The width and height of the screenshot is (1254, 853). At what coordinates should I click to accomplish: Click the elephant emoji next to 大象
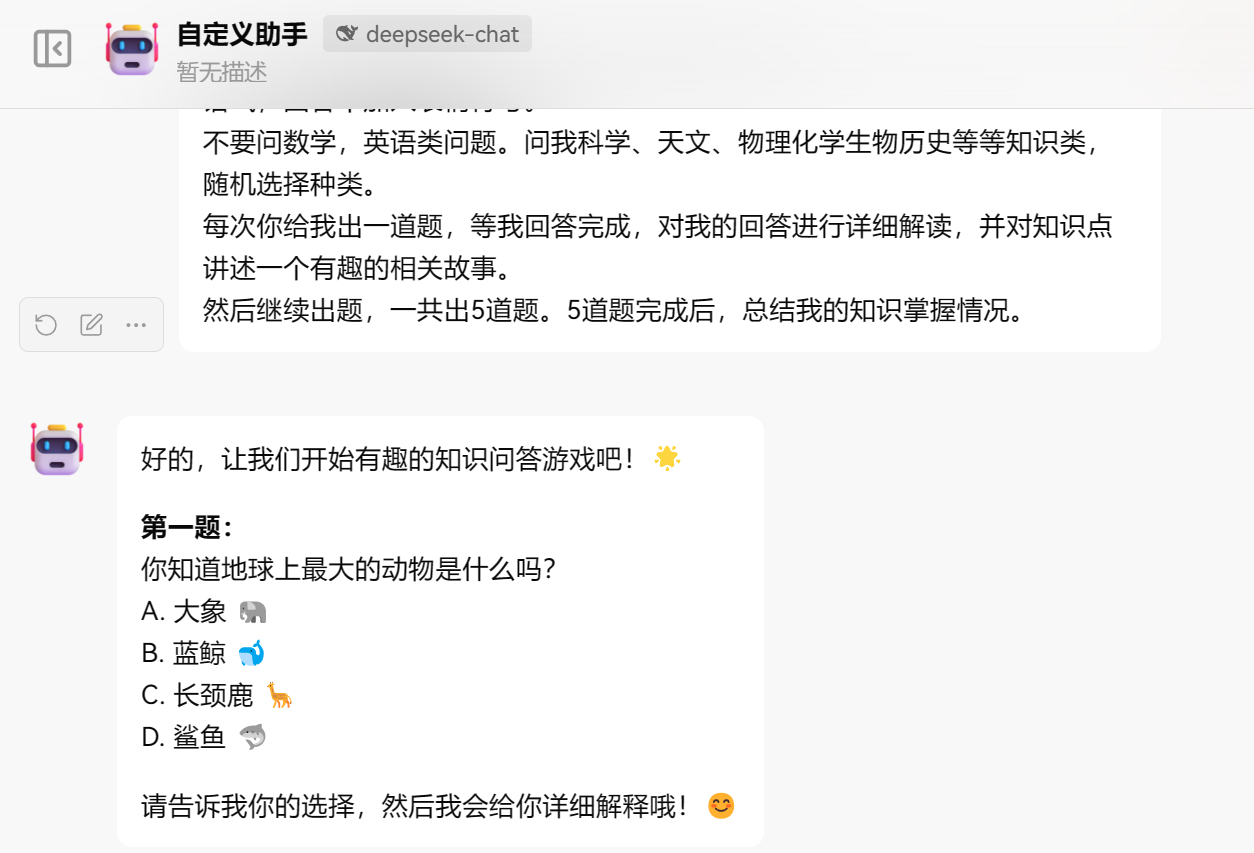pos(253,611)
